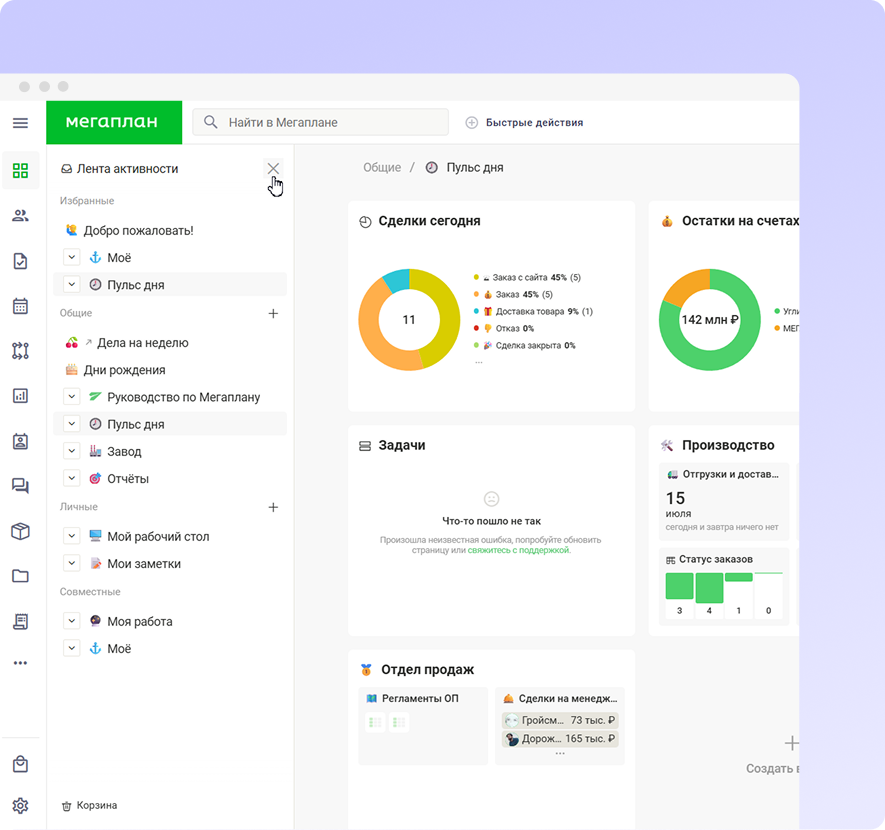Image resolution: width=885 pixels, height=830 pixels.
Task: Open Мои заметки dashboard label
Action: tap(144, 564)
